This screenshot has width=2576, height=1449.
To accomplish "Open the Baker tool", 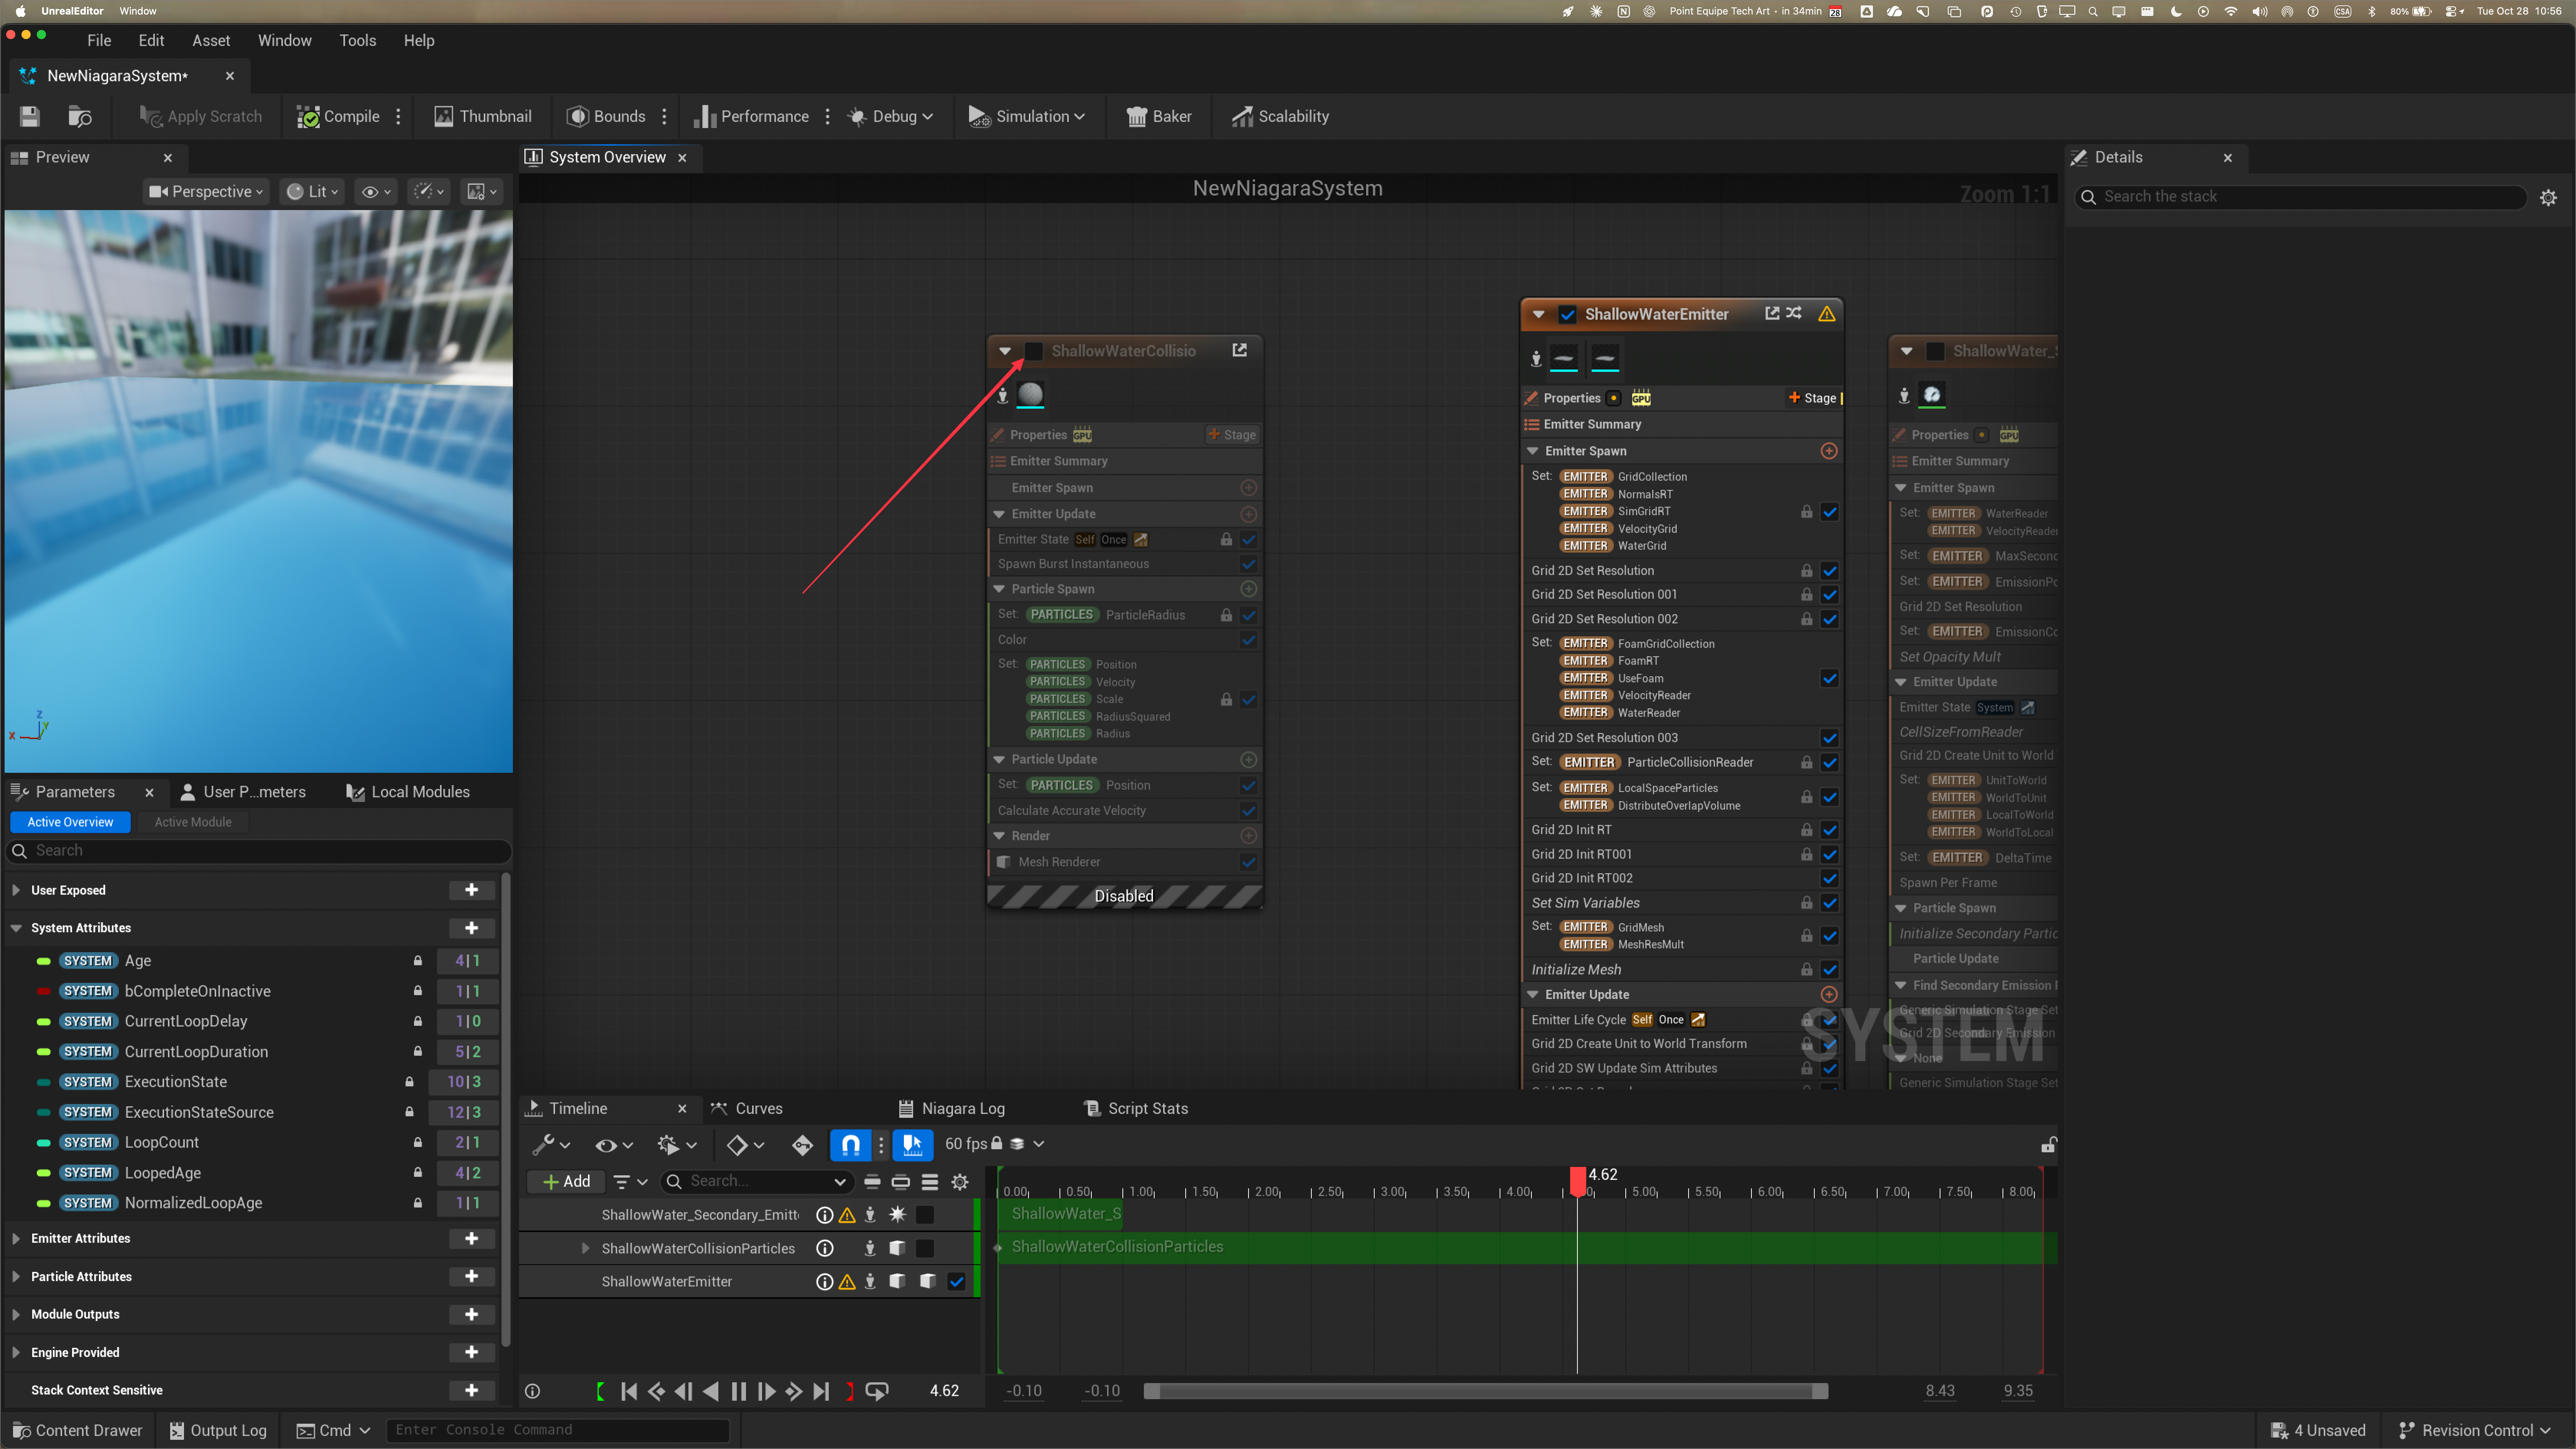I will pyautogui.click(x=1158, y=116).
